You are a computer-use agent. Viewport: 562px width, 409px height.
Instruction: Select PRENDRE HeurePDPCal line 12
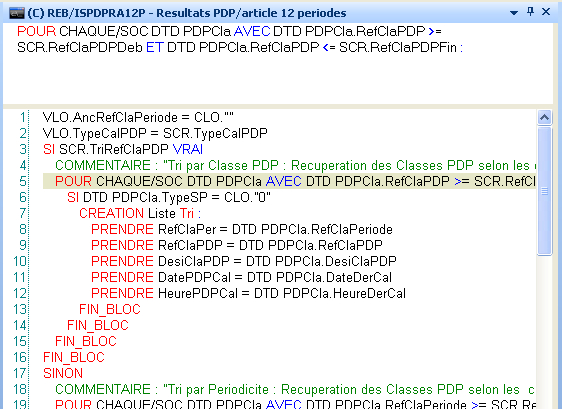click(x=248, y=294)
